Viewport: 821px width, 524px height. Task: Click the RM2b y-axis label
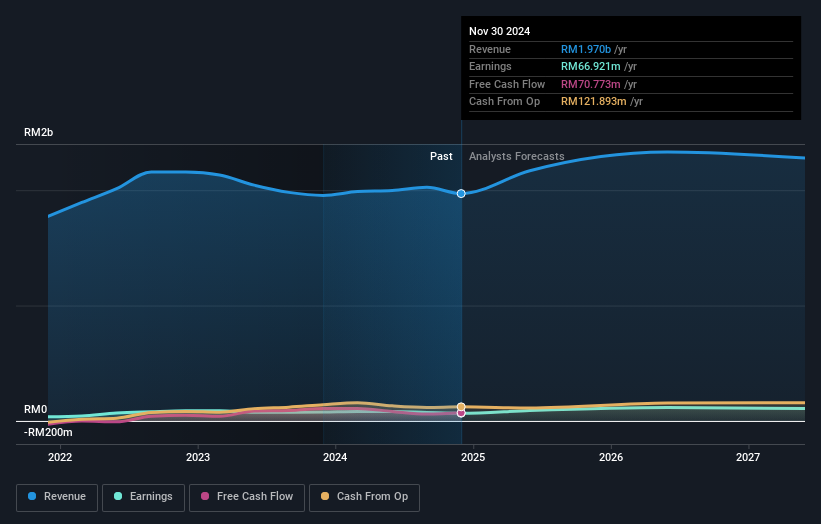point(39,132)
